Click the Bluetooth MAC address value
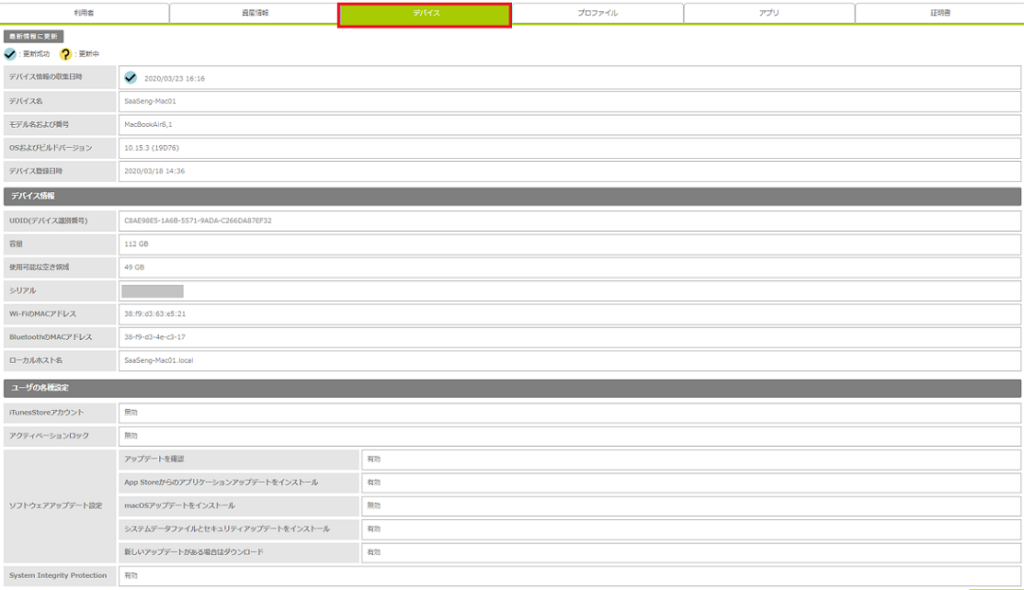The width and height of the screenshot is (1024, 590). (569, 336)
